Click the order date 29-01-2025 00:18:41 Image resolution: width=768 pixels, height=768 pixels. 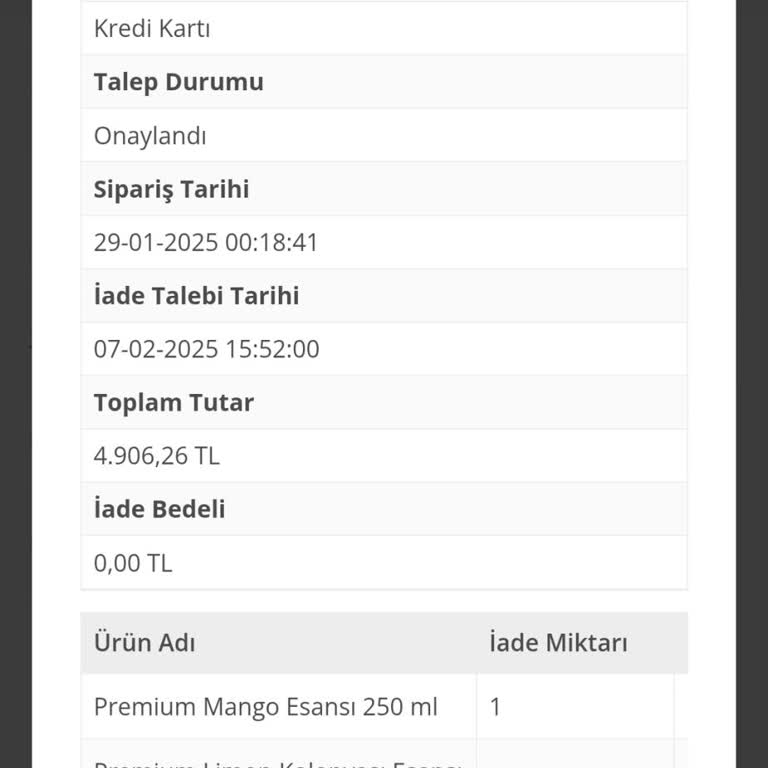point(206,242)
